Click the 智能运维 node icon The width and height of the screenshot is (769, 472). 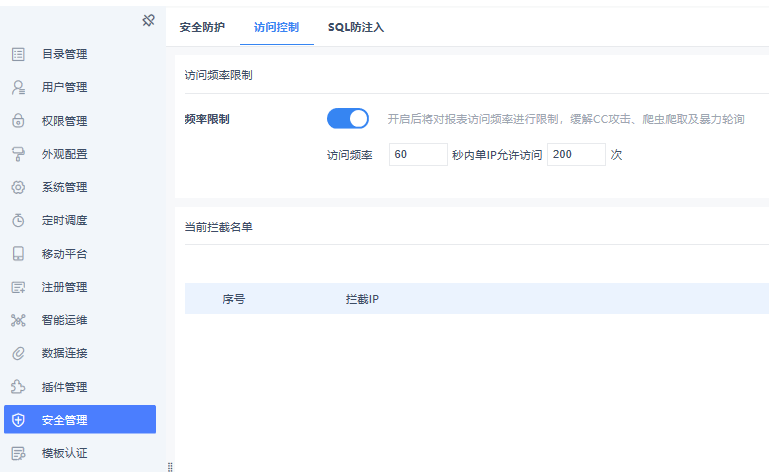pyautogui.click(x=18, y=320)
